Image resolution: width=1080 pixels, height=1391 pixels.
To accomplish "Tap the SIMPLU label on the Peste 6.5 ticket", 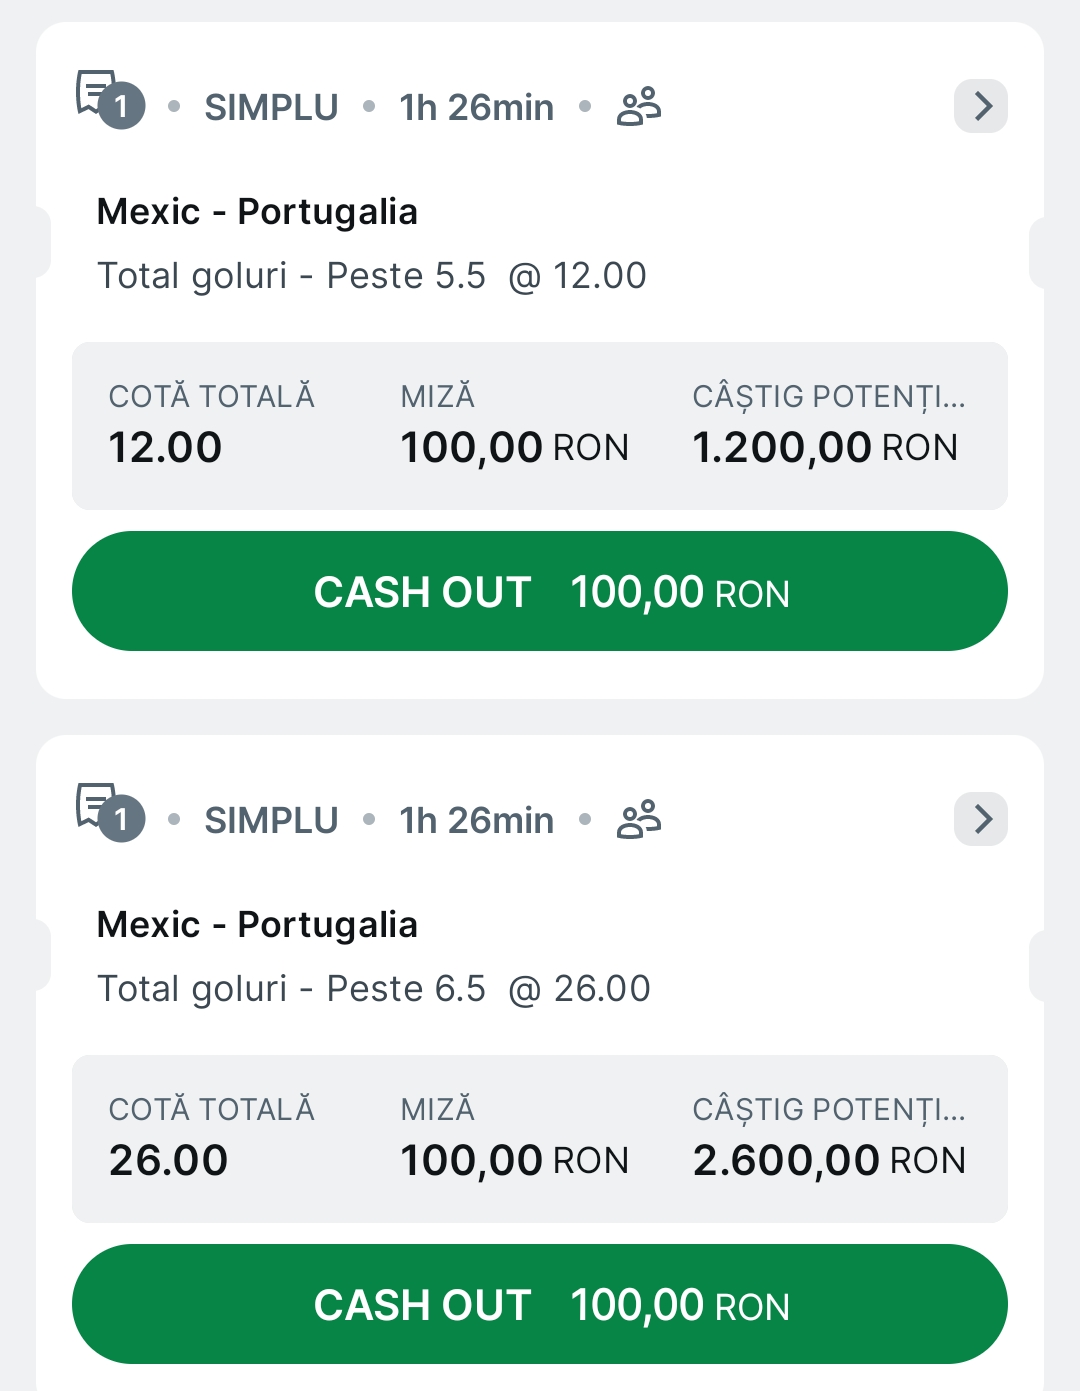I will coord(271,820).
